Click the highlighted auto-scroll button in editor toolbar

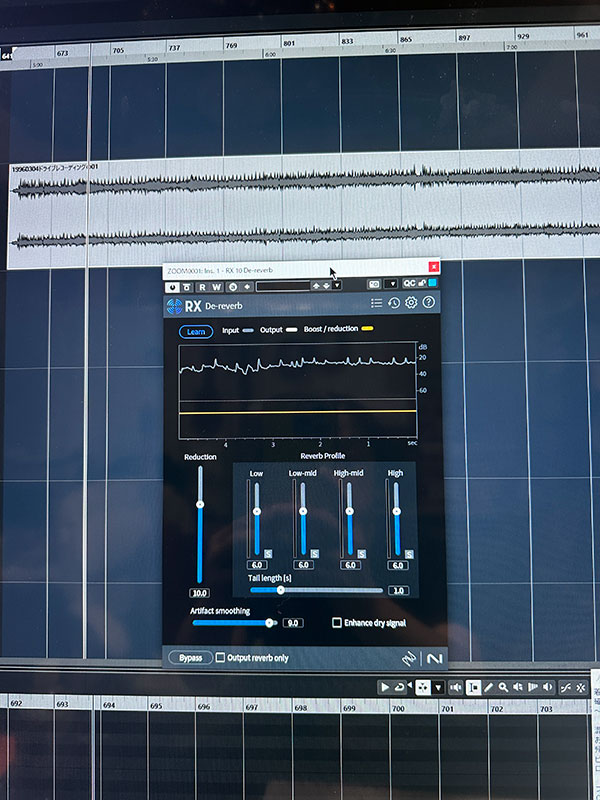[423, 688]
